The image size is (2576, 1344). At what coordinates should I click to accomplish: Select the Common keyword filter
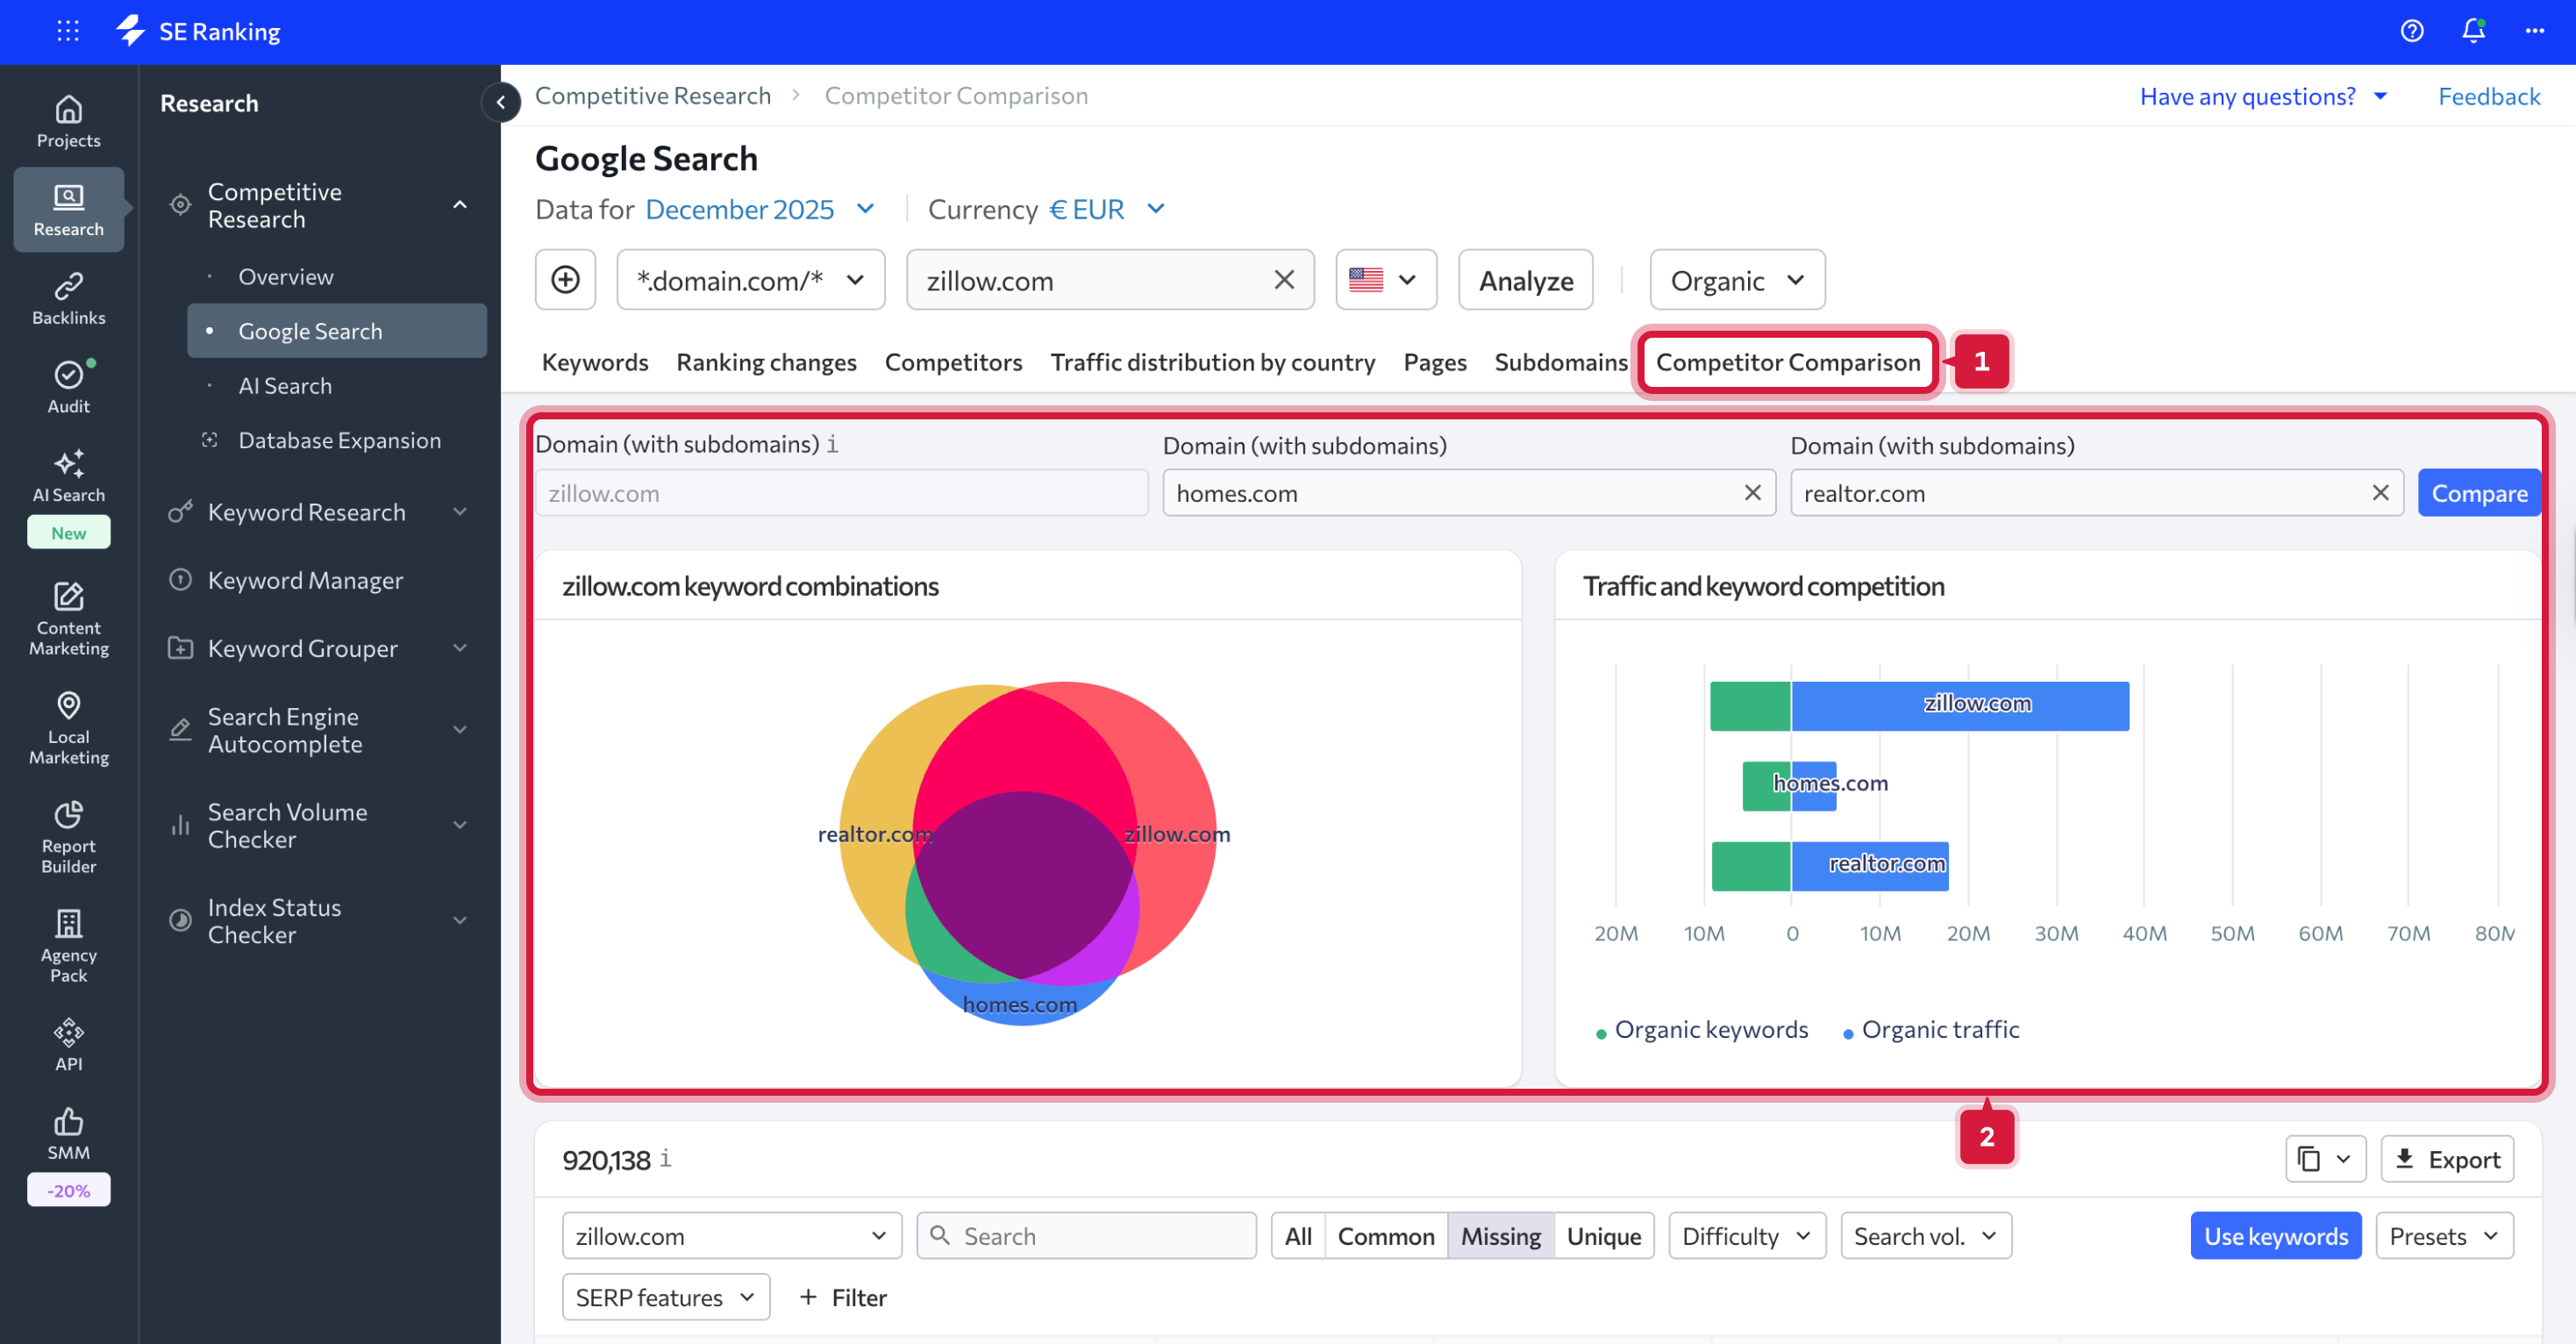(x=1385, y=1236)
